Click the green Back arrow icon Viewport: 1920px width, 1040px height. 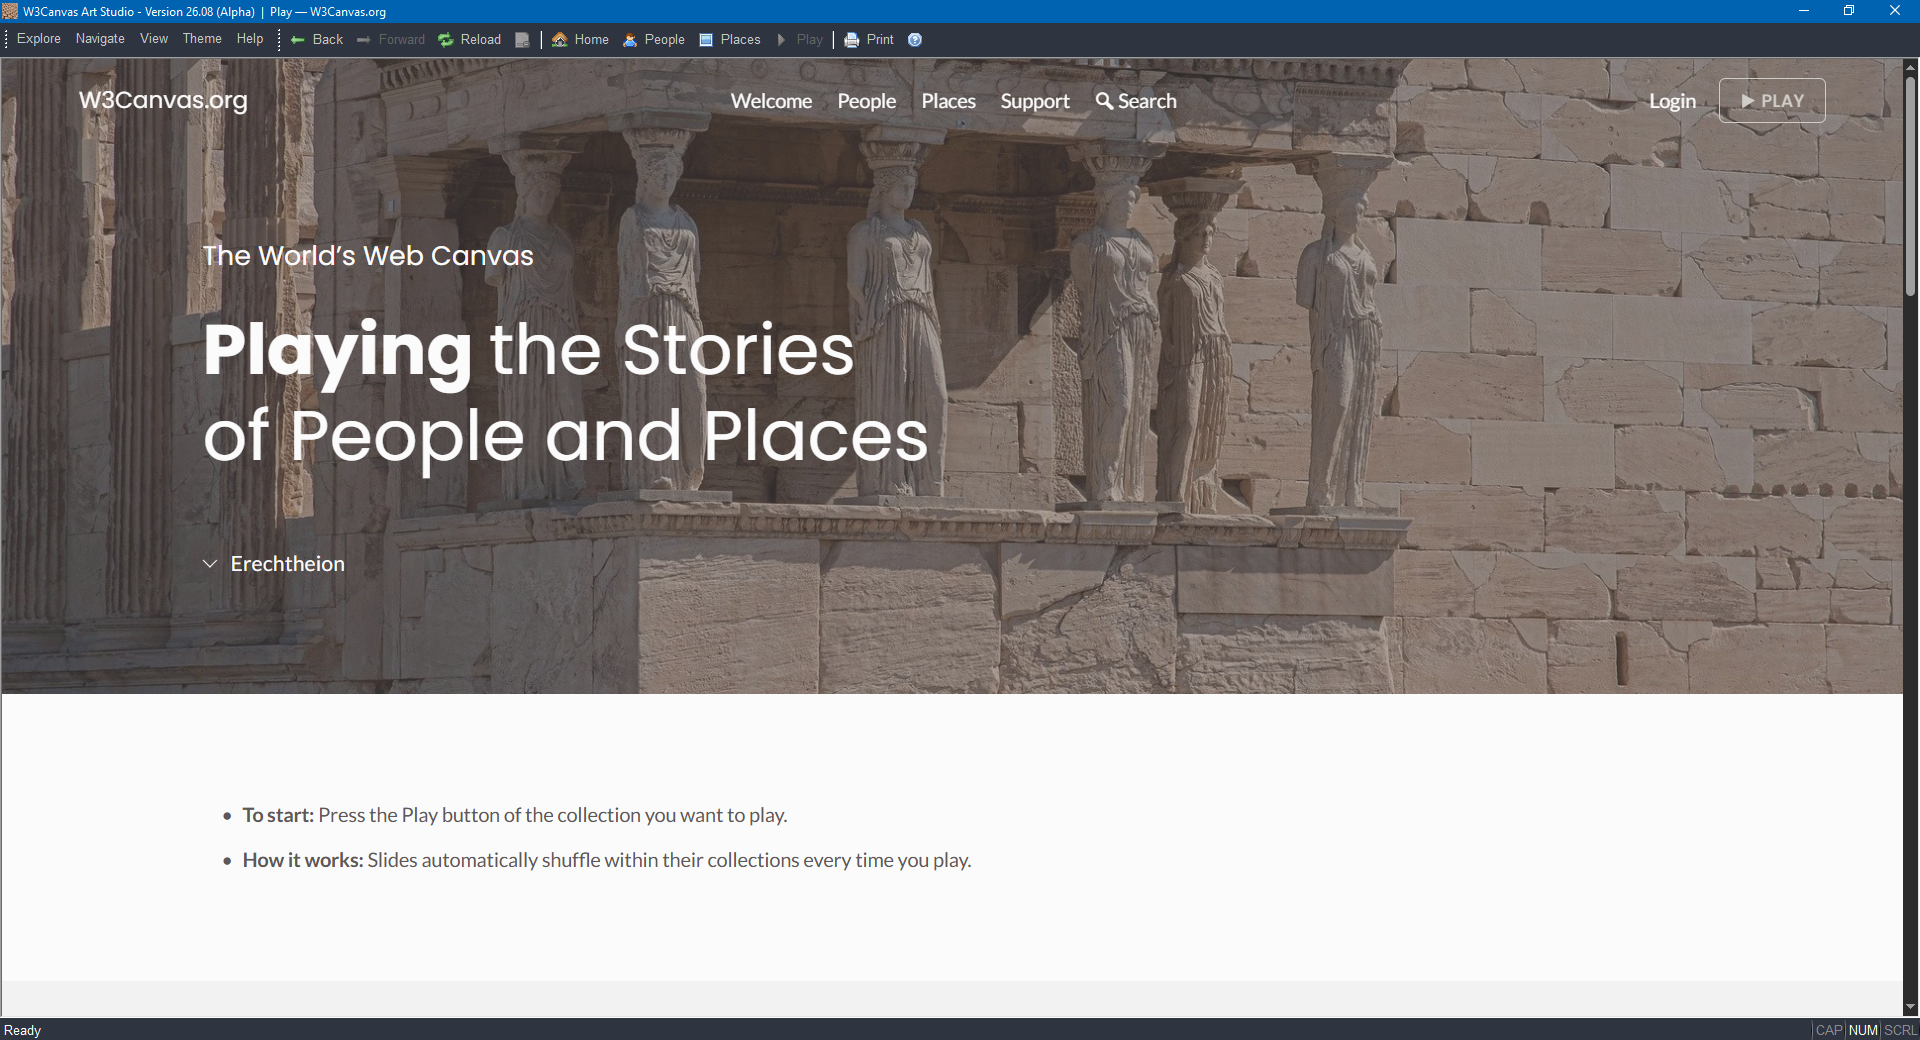click(297, 40)
